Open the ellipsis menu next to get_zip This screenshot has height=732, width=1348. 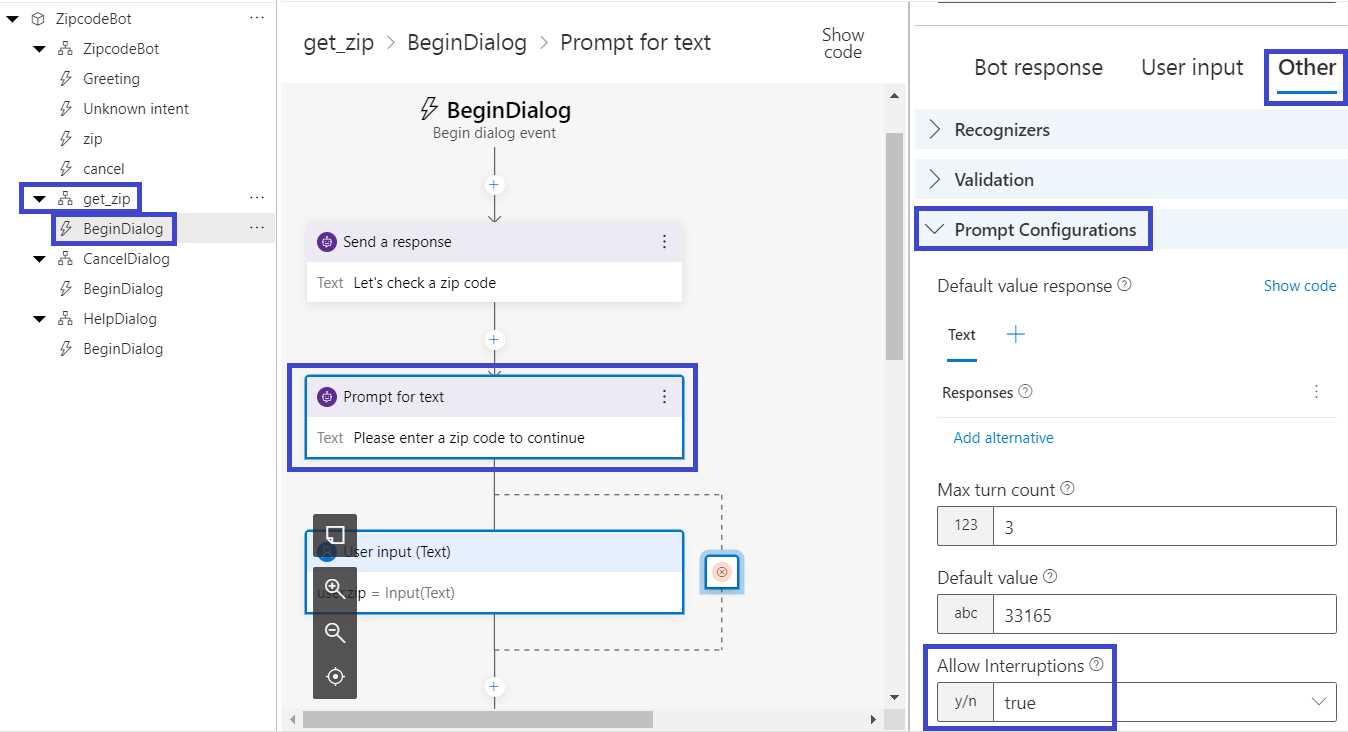click(x=257, y=197)
